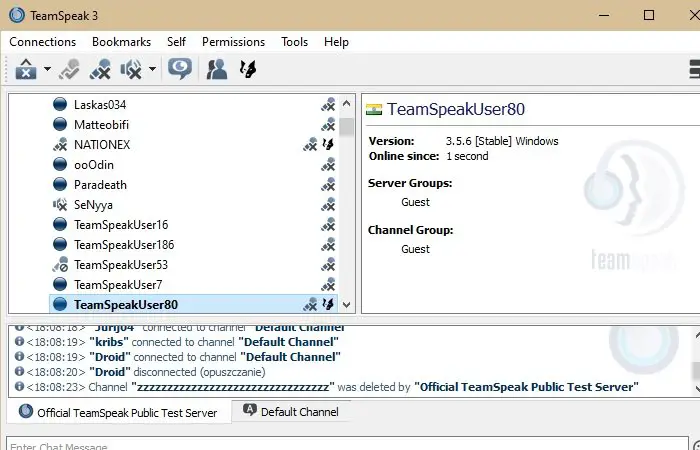This screenshot has width=700, height=450.
Task: Open the Tools menu
Action: point(295,42)
